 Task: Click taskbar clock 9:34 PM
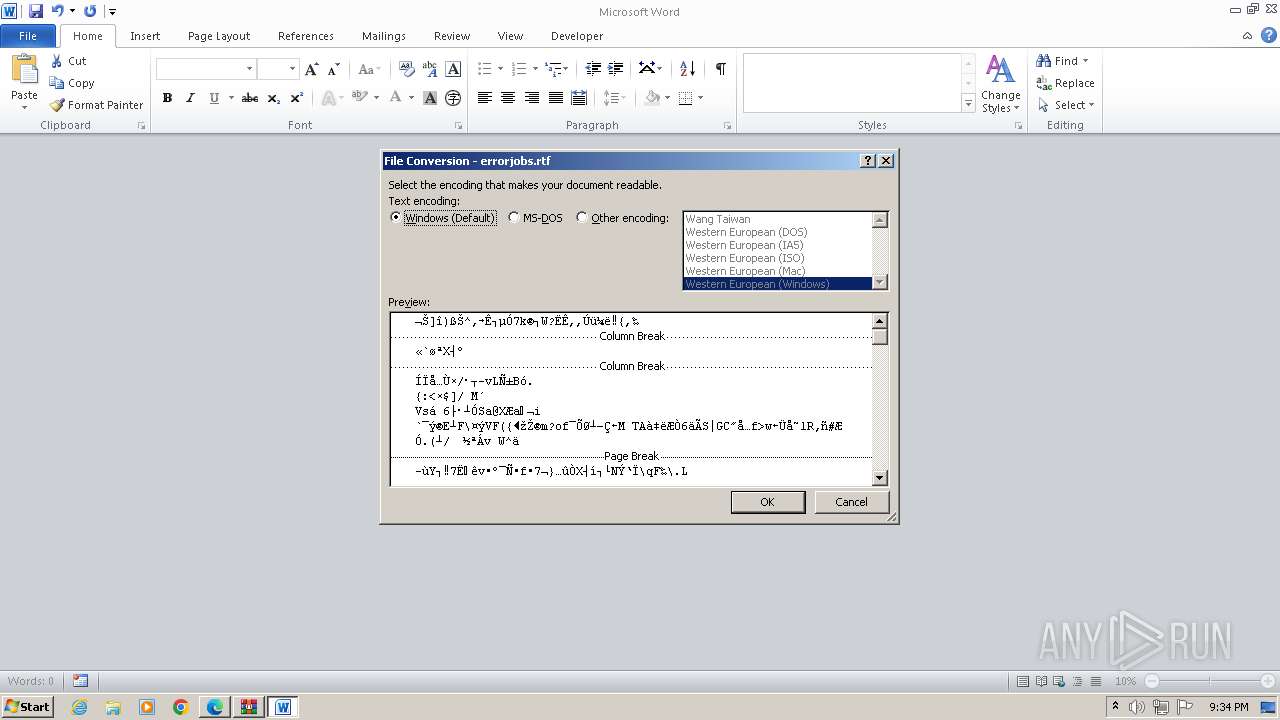(1229, 707)
